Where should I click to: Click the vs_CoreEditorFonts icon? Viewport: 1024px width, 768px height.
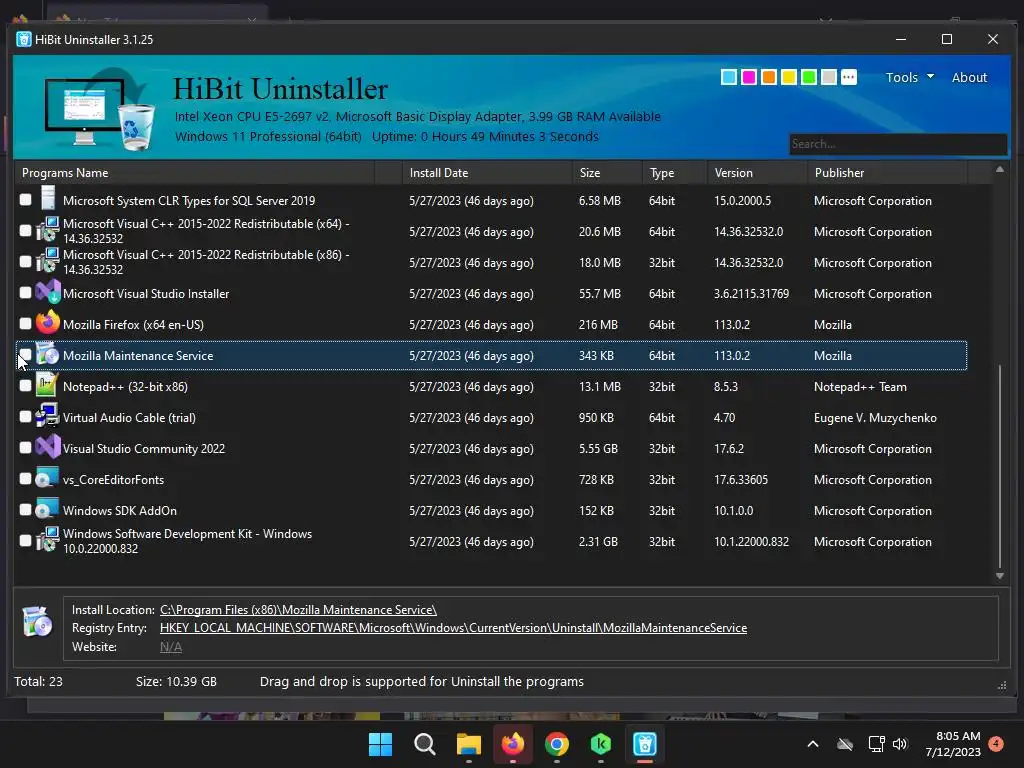(48, 479)
